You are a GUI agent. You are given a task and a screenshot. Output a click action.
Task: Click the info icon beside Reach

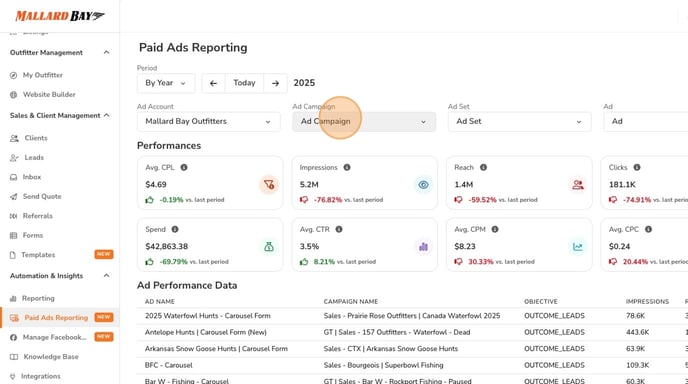(x=483, y=167)
